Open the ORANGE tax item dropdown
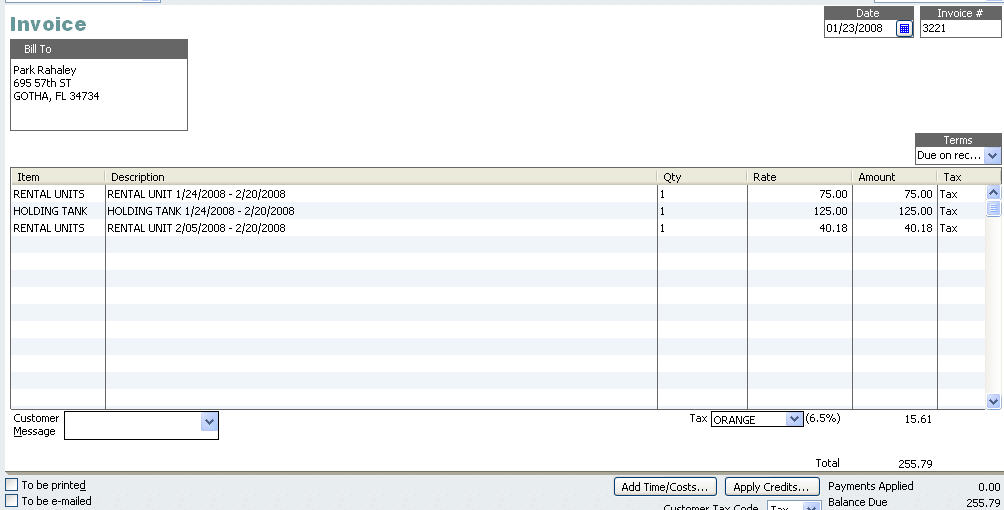This screenshot has height=510, width=1004. point(794,420)
